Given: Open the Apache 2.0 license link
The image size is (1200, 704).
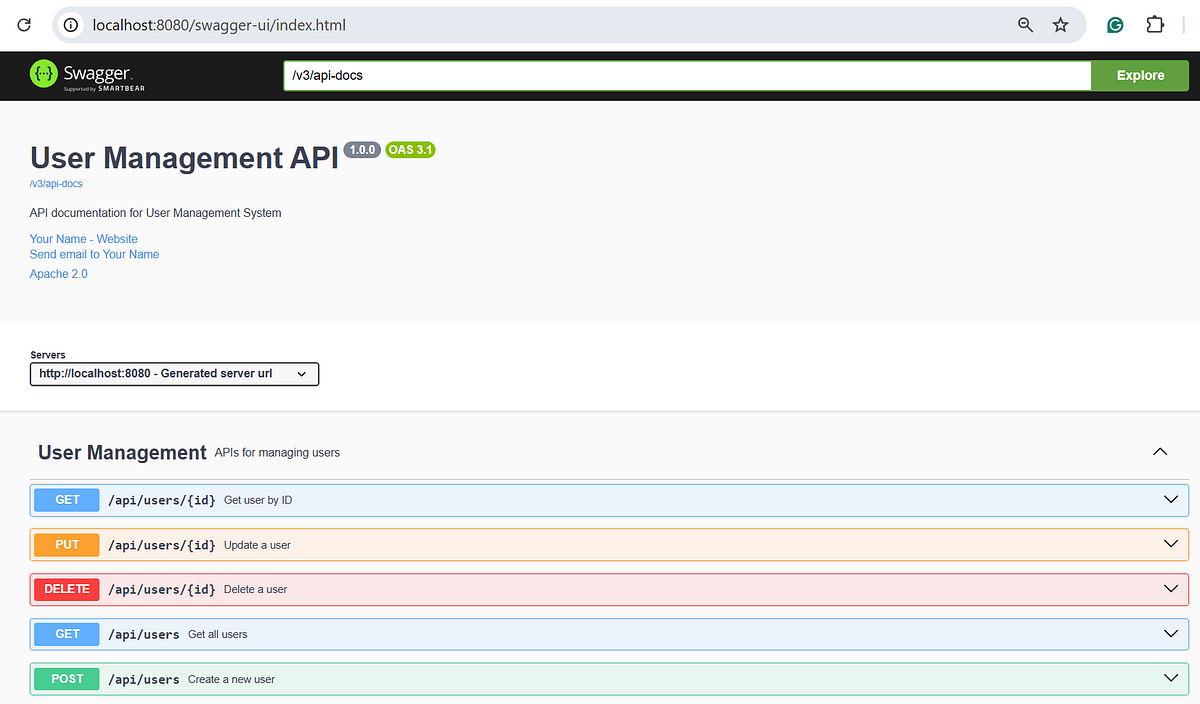Looking at the screenshot, I should (58, 273).
